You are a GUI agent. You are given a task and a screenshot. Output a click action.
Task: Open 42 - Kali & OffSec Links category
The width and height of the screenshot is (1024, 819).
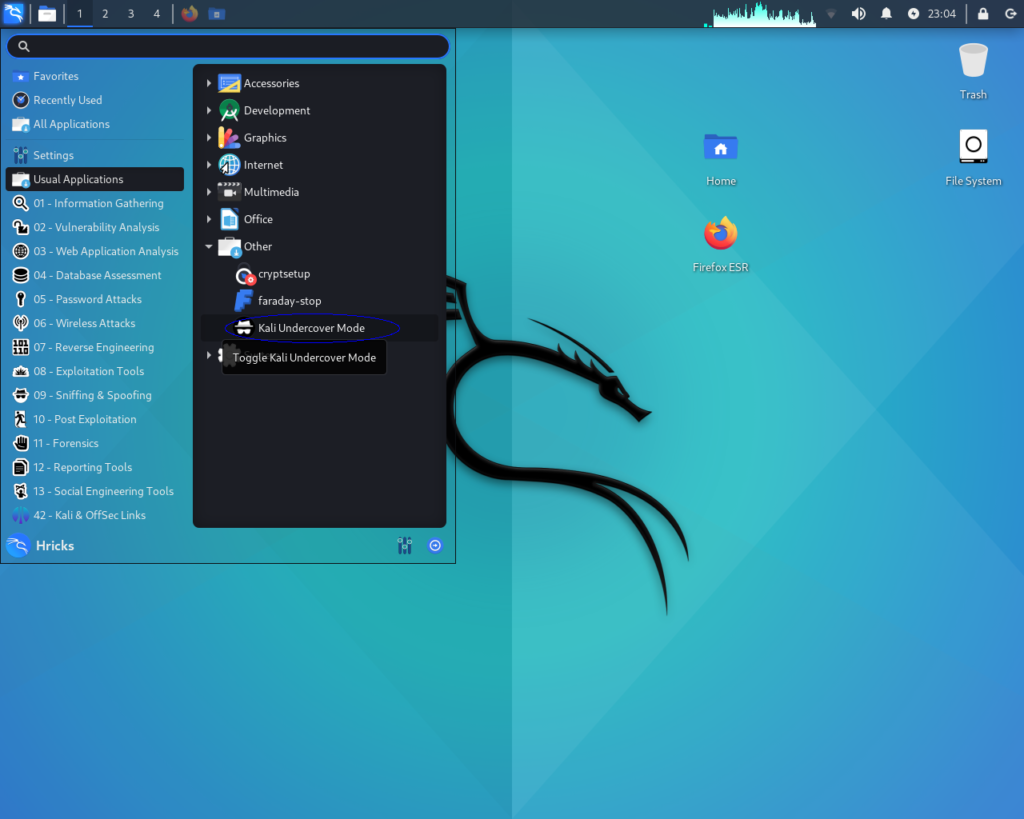[x=95, y=515]
